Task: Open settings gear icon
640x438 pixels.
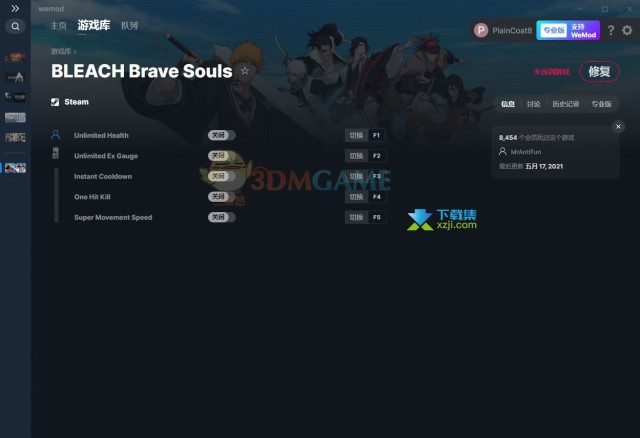Action: 627,30
